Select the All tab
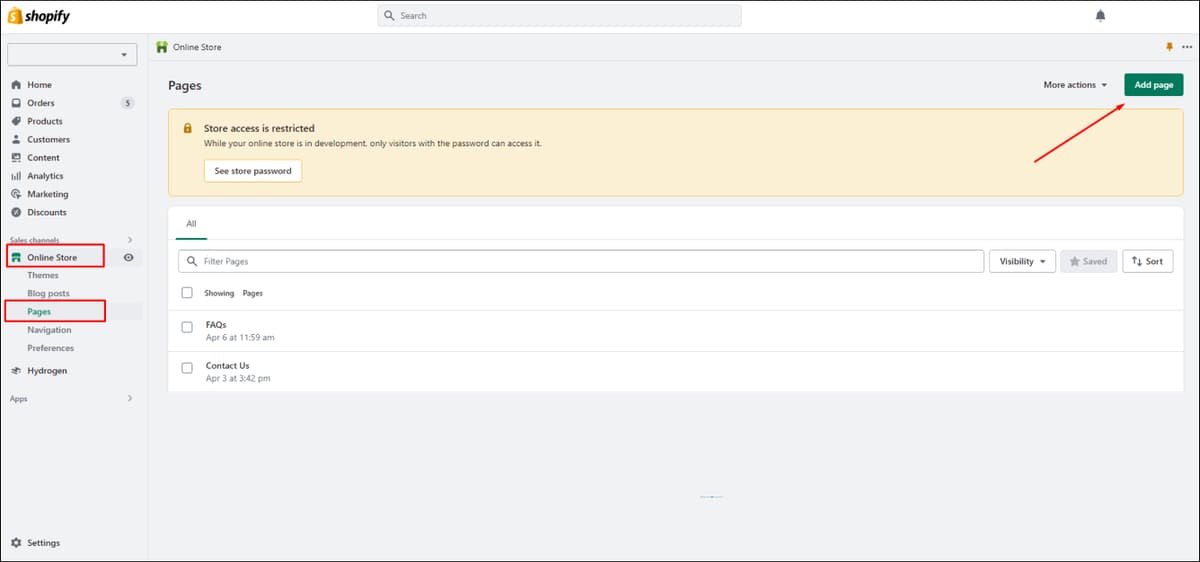Viewport: 1200px width, 562px height. click(x=191, y=224)
